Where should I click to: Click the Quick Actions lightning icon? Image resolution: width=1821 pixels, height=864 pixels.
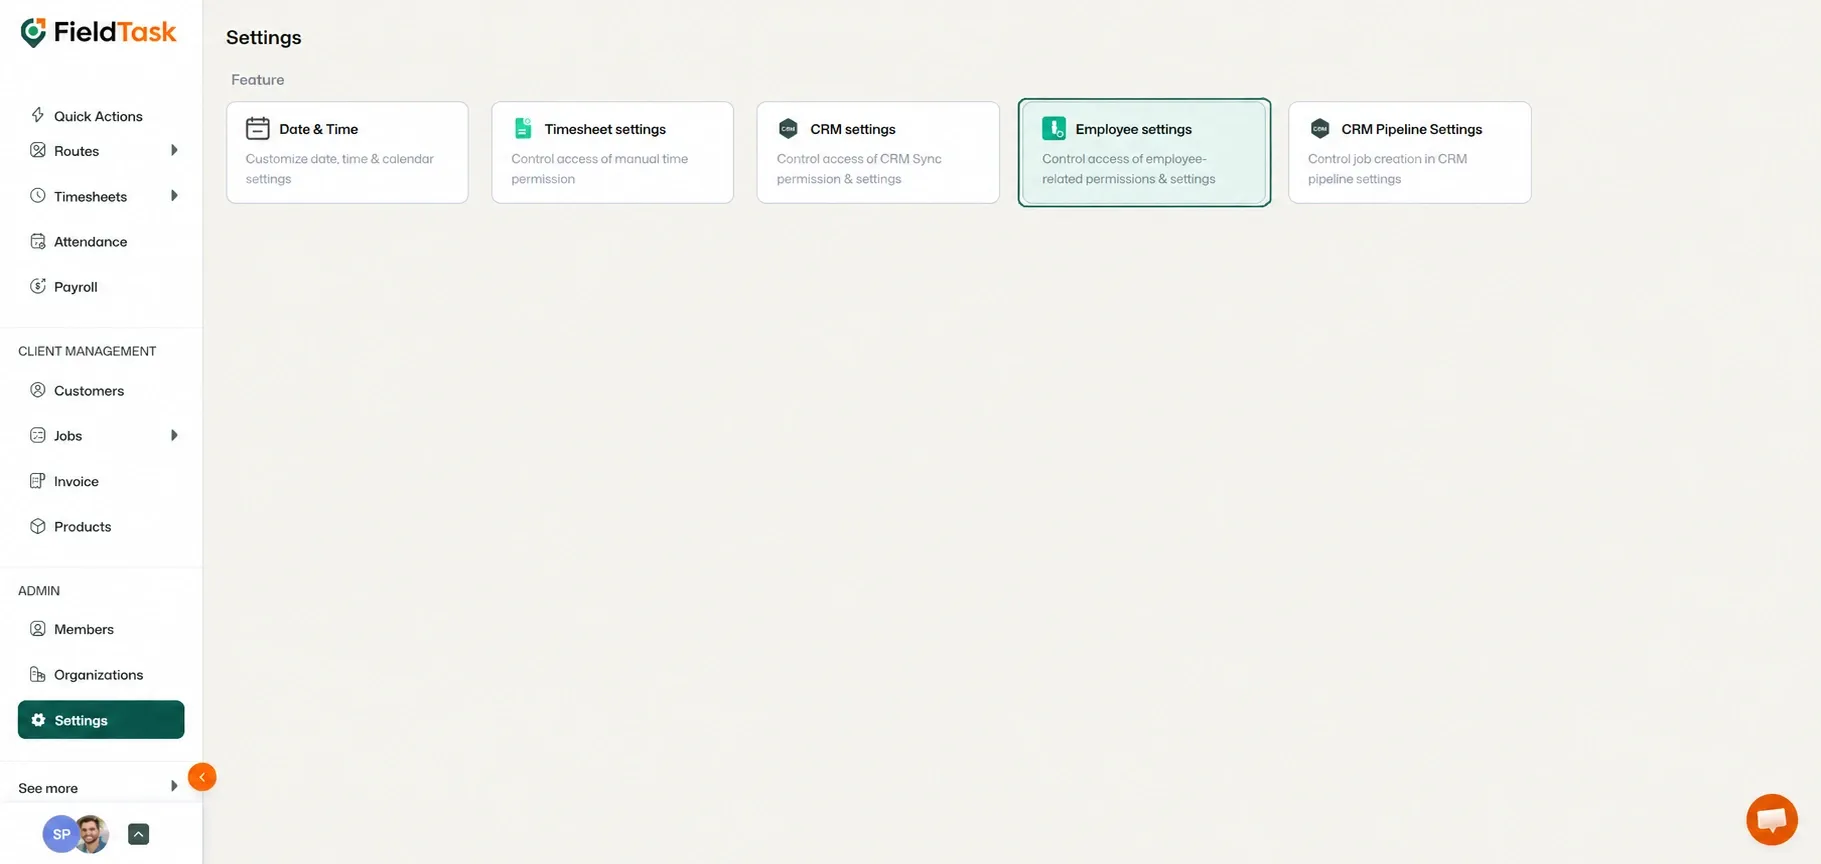[38, 115]
